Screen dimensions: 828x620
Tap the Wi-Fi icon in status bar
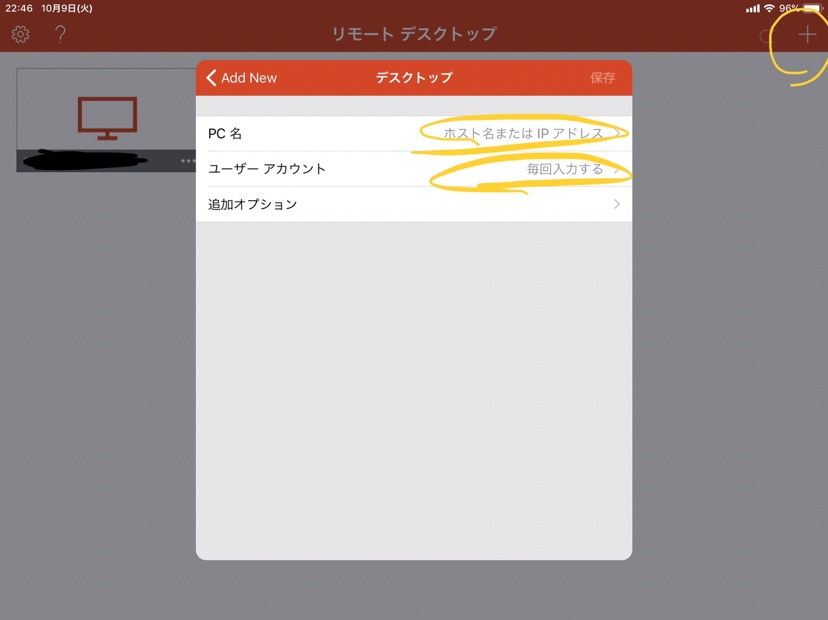pos(769,8)
